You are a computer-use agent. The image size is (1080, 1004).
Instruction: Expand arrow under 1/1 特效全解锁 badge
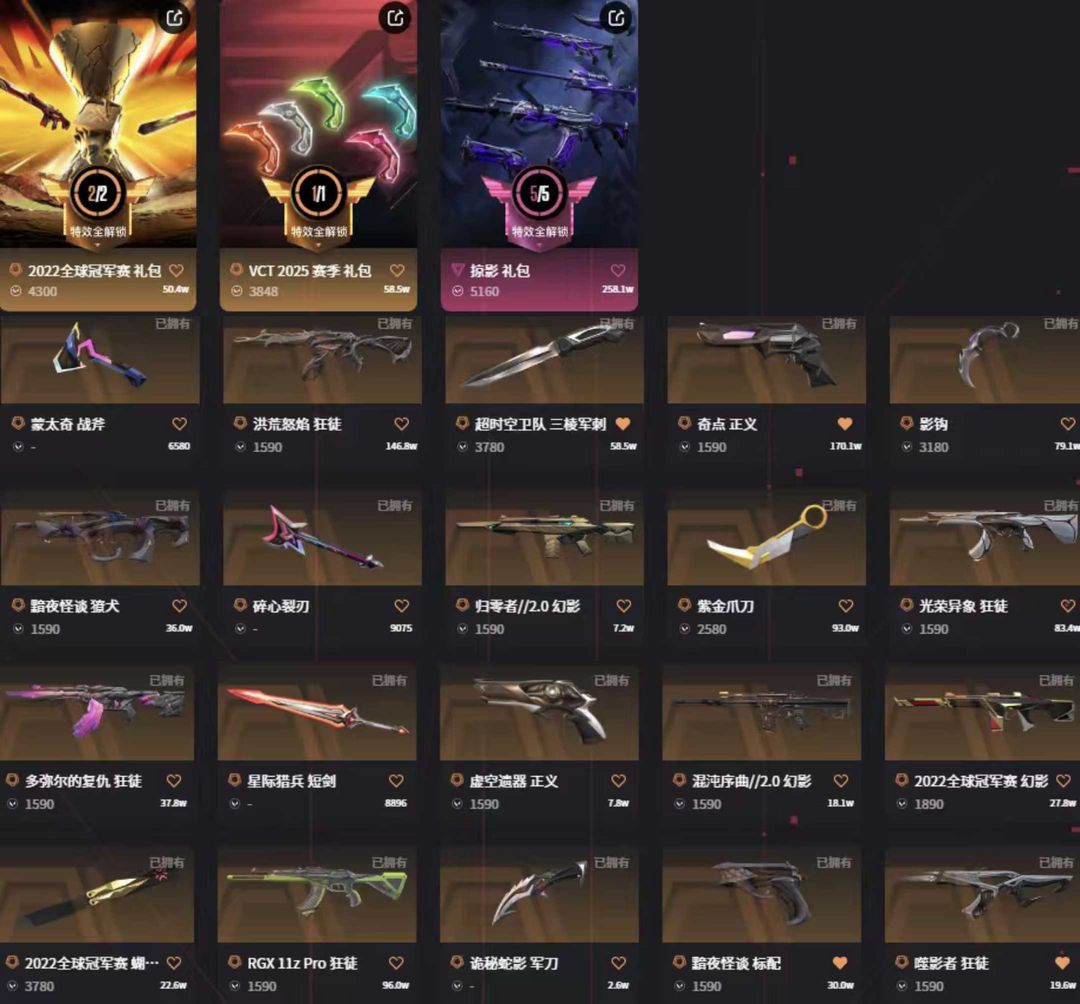pos(318,245)
